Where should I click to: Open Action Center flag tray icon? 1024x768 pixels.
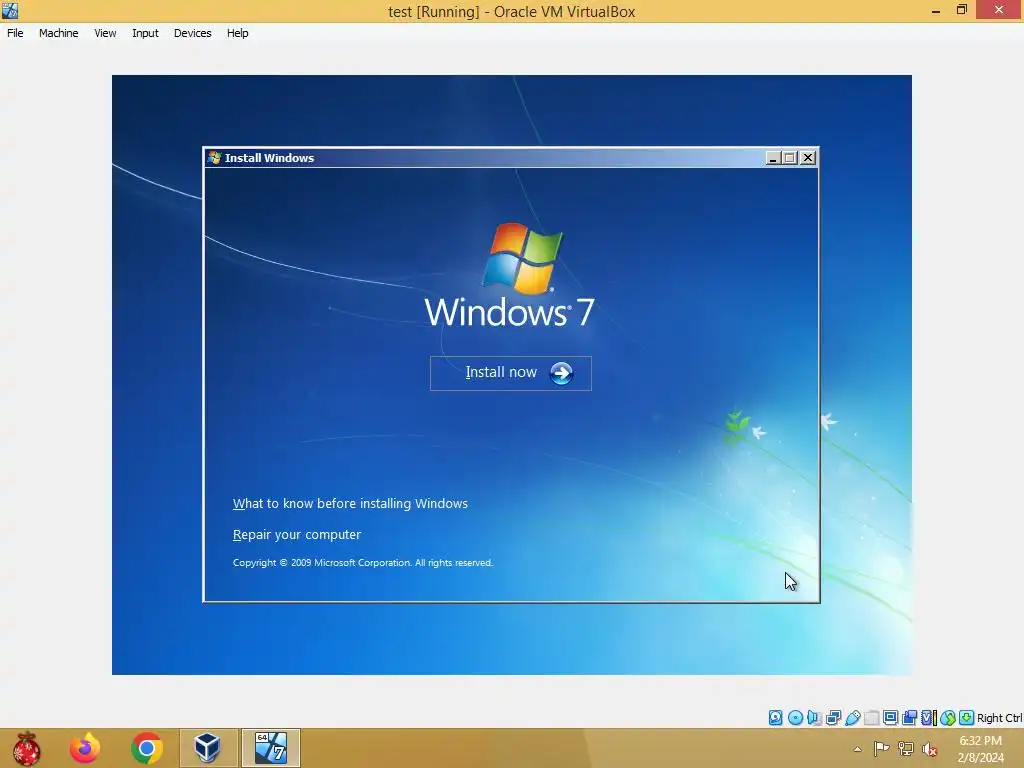(x=881, y=749)
